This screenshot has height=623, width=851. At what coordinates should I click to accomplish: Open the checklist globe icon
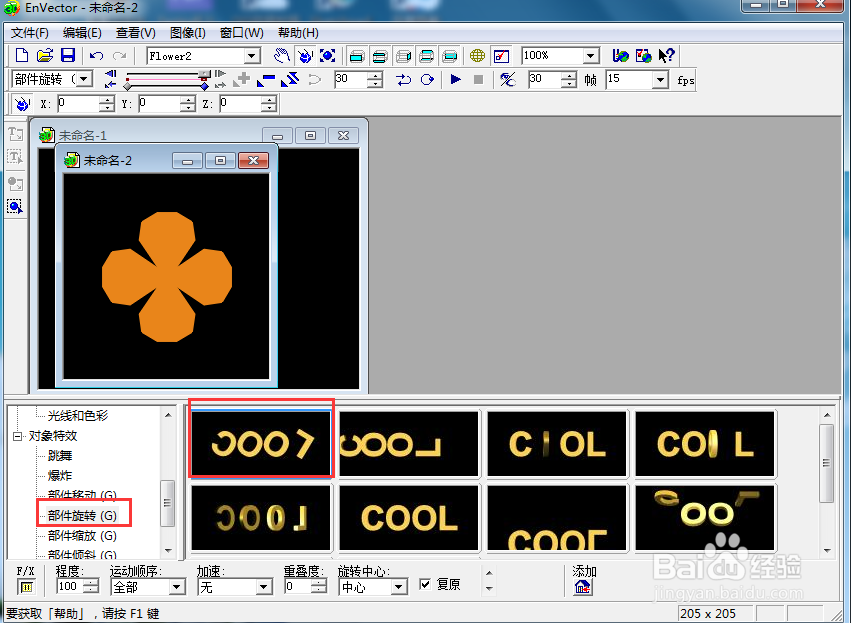pos(644,55)
